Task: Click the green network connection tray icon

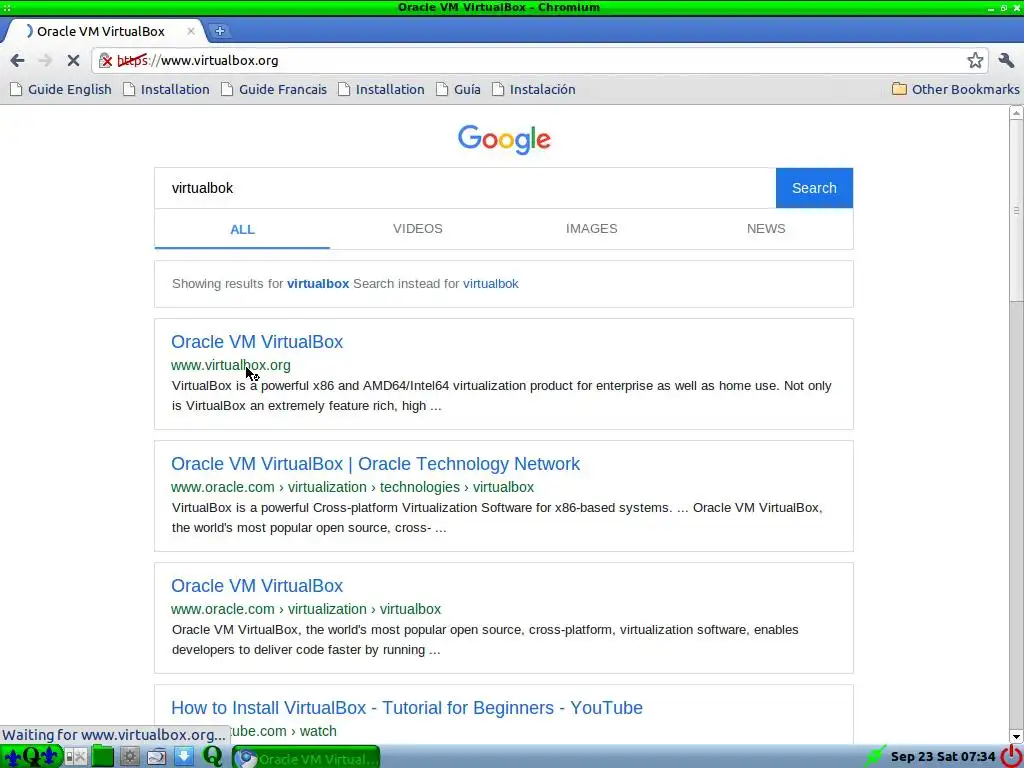Action: click(x=874, y=757)
